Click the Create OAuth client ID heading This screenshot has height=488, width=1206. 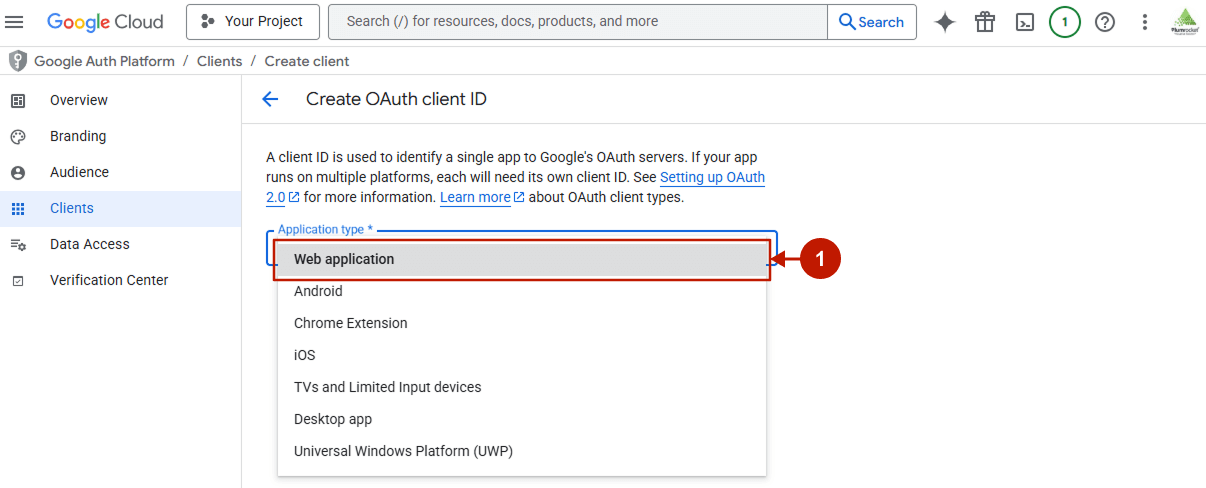(396, 99)
